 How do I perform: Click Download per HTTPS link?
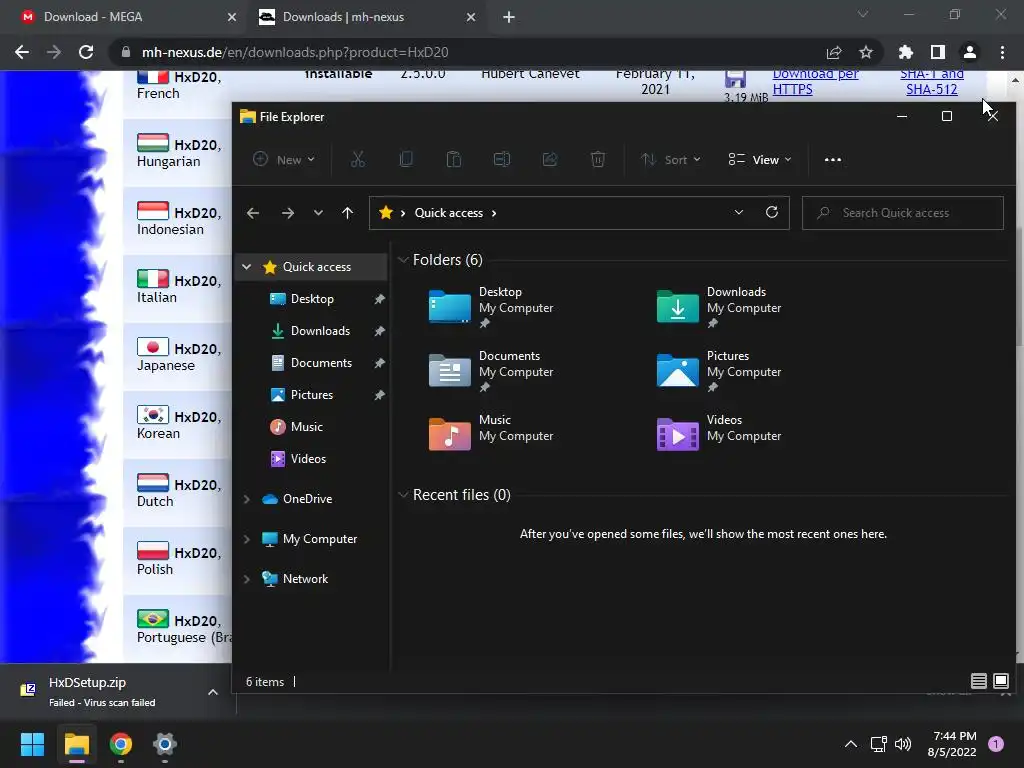point(815,82)
